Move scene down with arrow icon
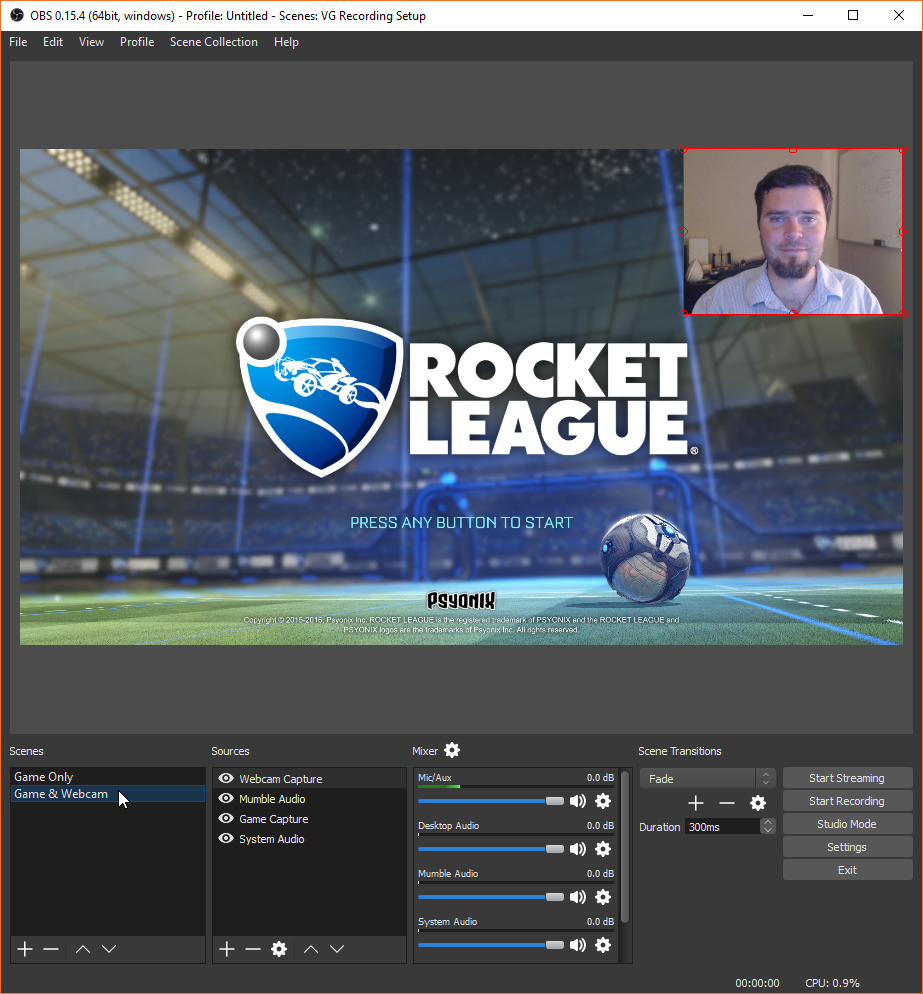The image size is (923, 994). point(109,949)
